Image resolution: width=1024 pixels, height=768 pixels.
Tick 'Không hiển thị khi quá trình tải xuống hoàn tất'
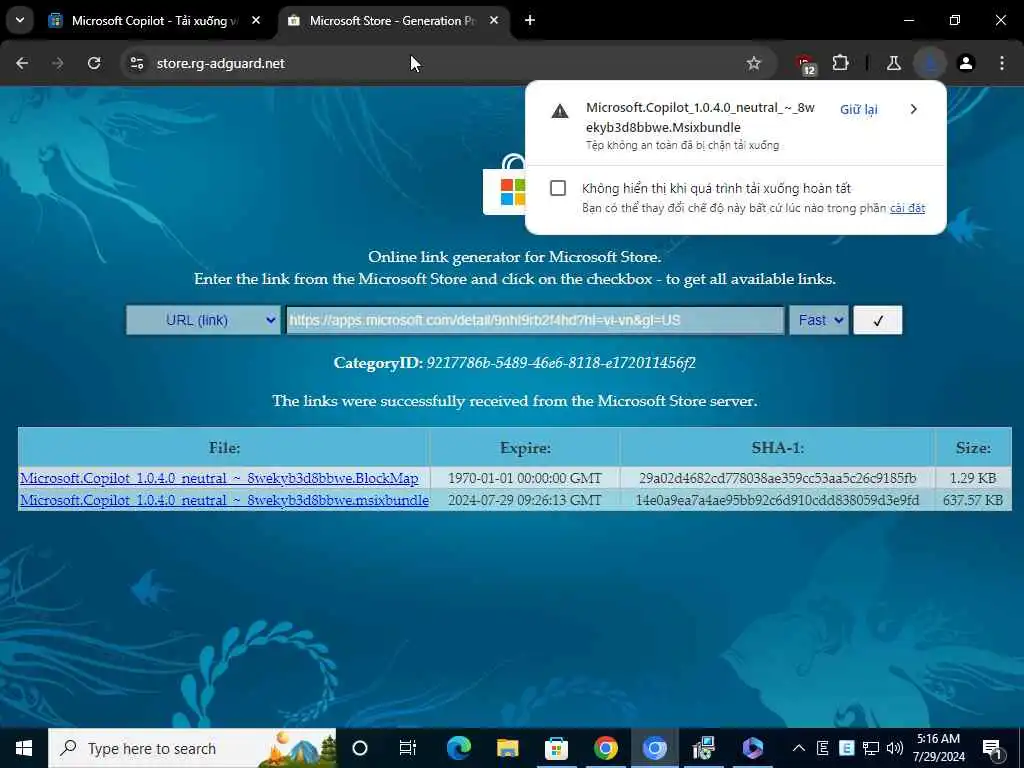558,188
